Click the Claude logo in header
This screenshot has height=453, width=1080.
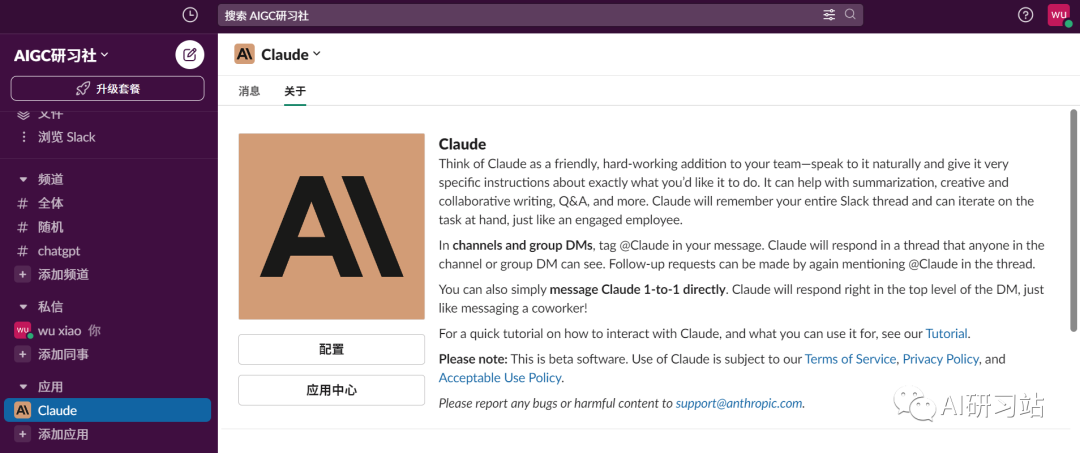tap(245, 54)
